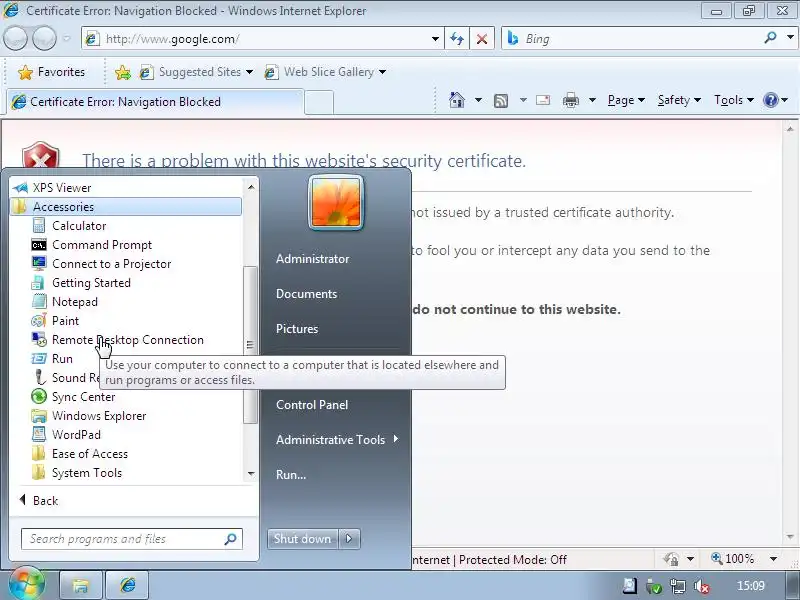Open the Shut down options arrow

coord(349,539)
